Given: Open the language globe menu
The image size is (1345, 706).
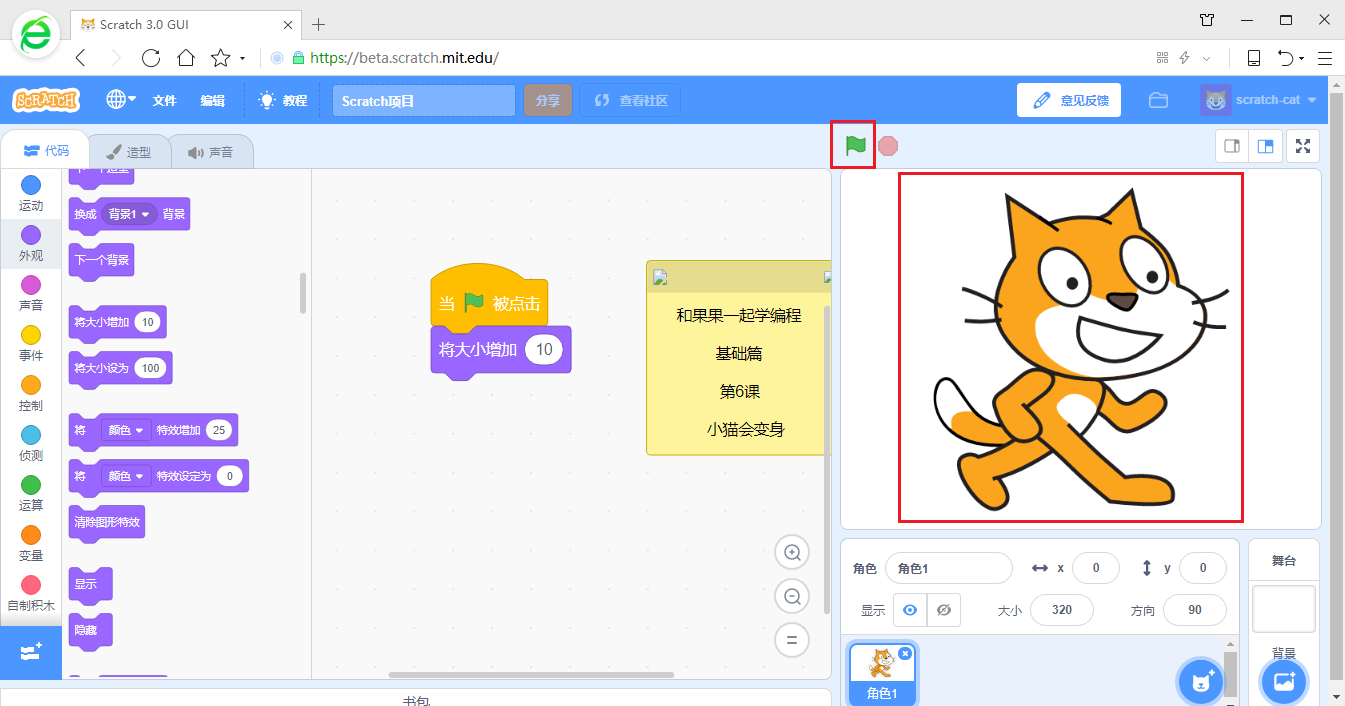Looking at the screenshot, I should point(121,100).
